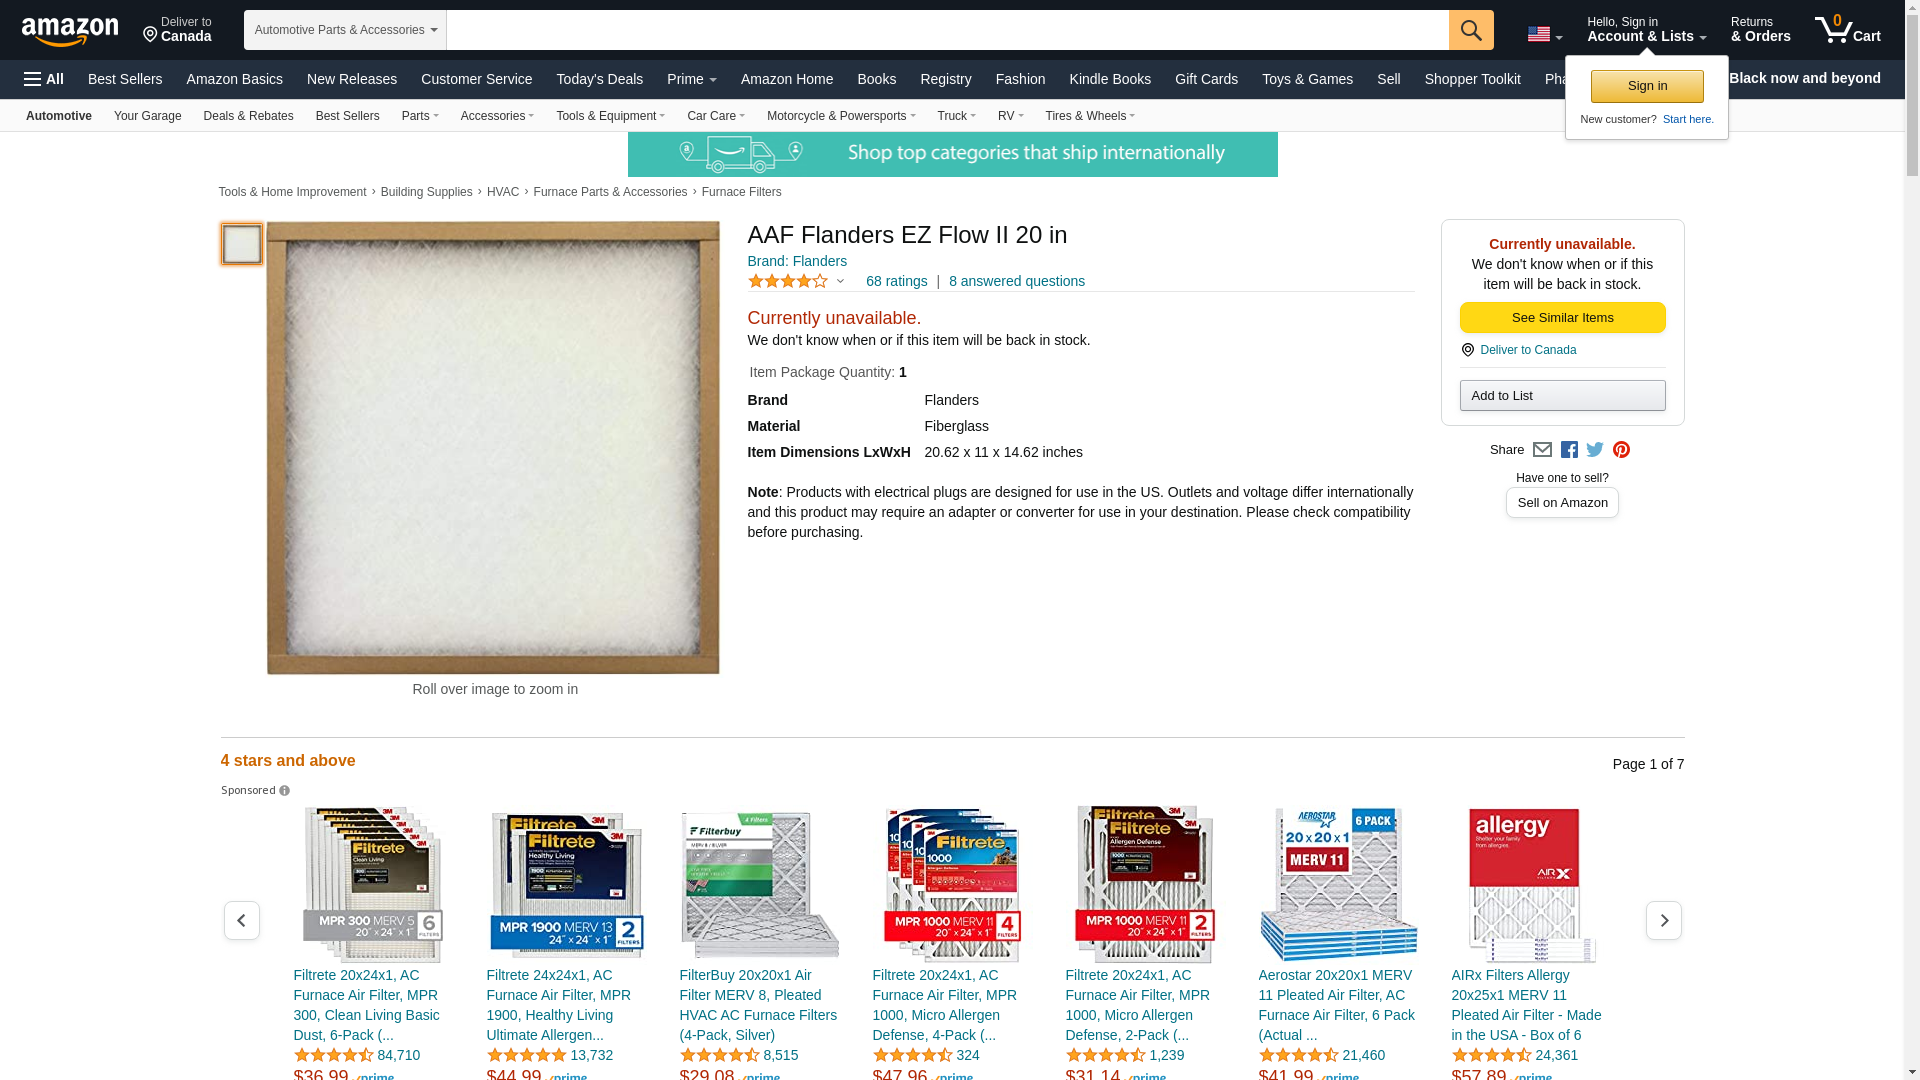Open the 8 answered questions link
Screen dimensions: 1920x1080
click(1016, 281)
